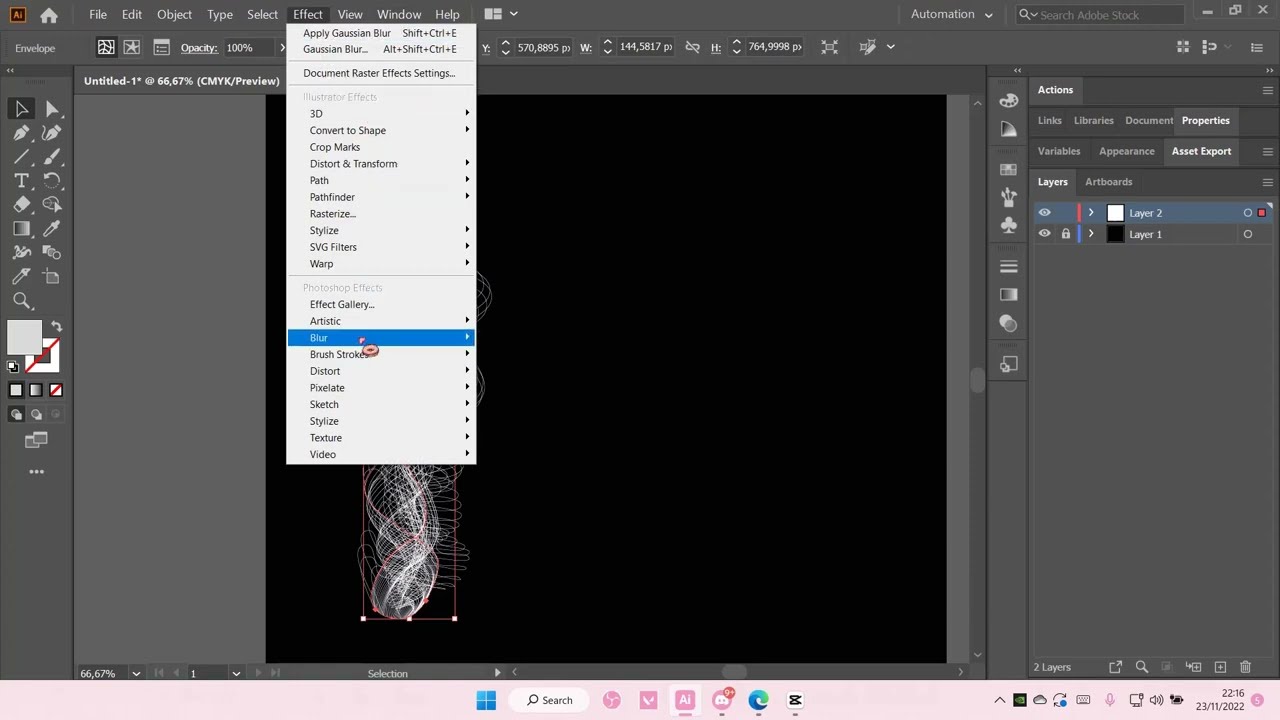Select the Gradient tool in toolbar
This screenshot has width=1280, height=720.
click(x=21, y=229)
